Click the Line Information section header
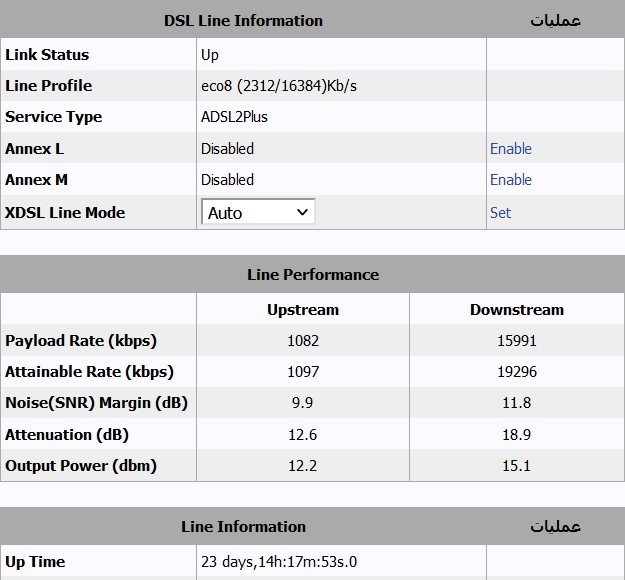The height and width of the screenshot is (580, 625). (x=243, y=527)
